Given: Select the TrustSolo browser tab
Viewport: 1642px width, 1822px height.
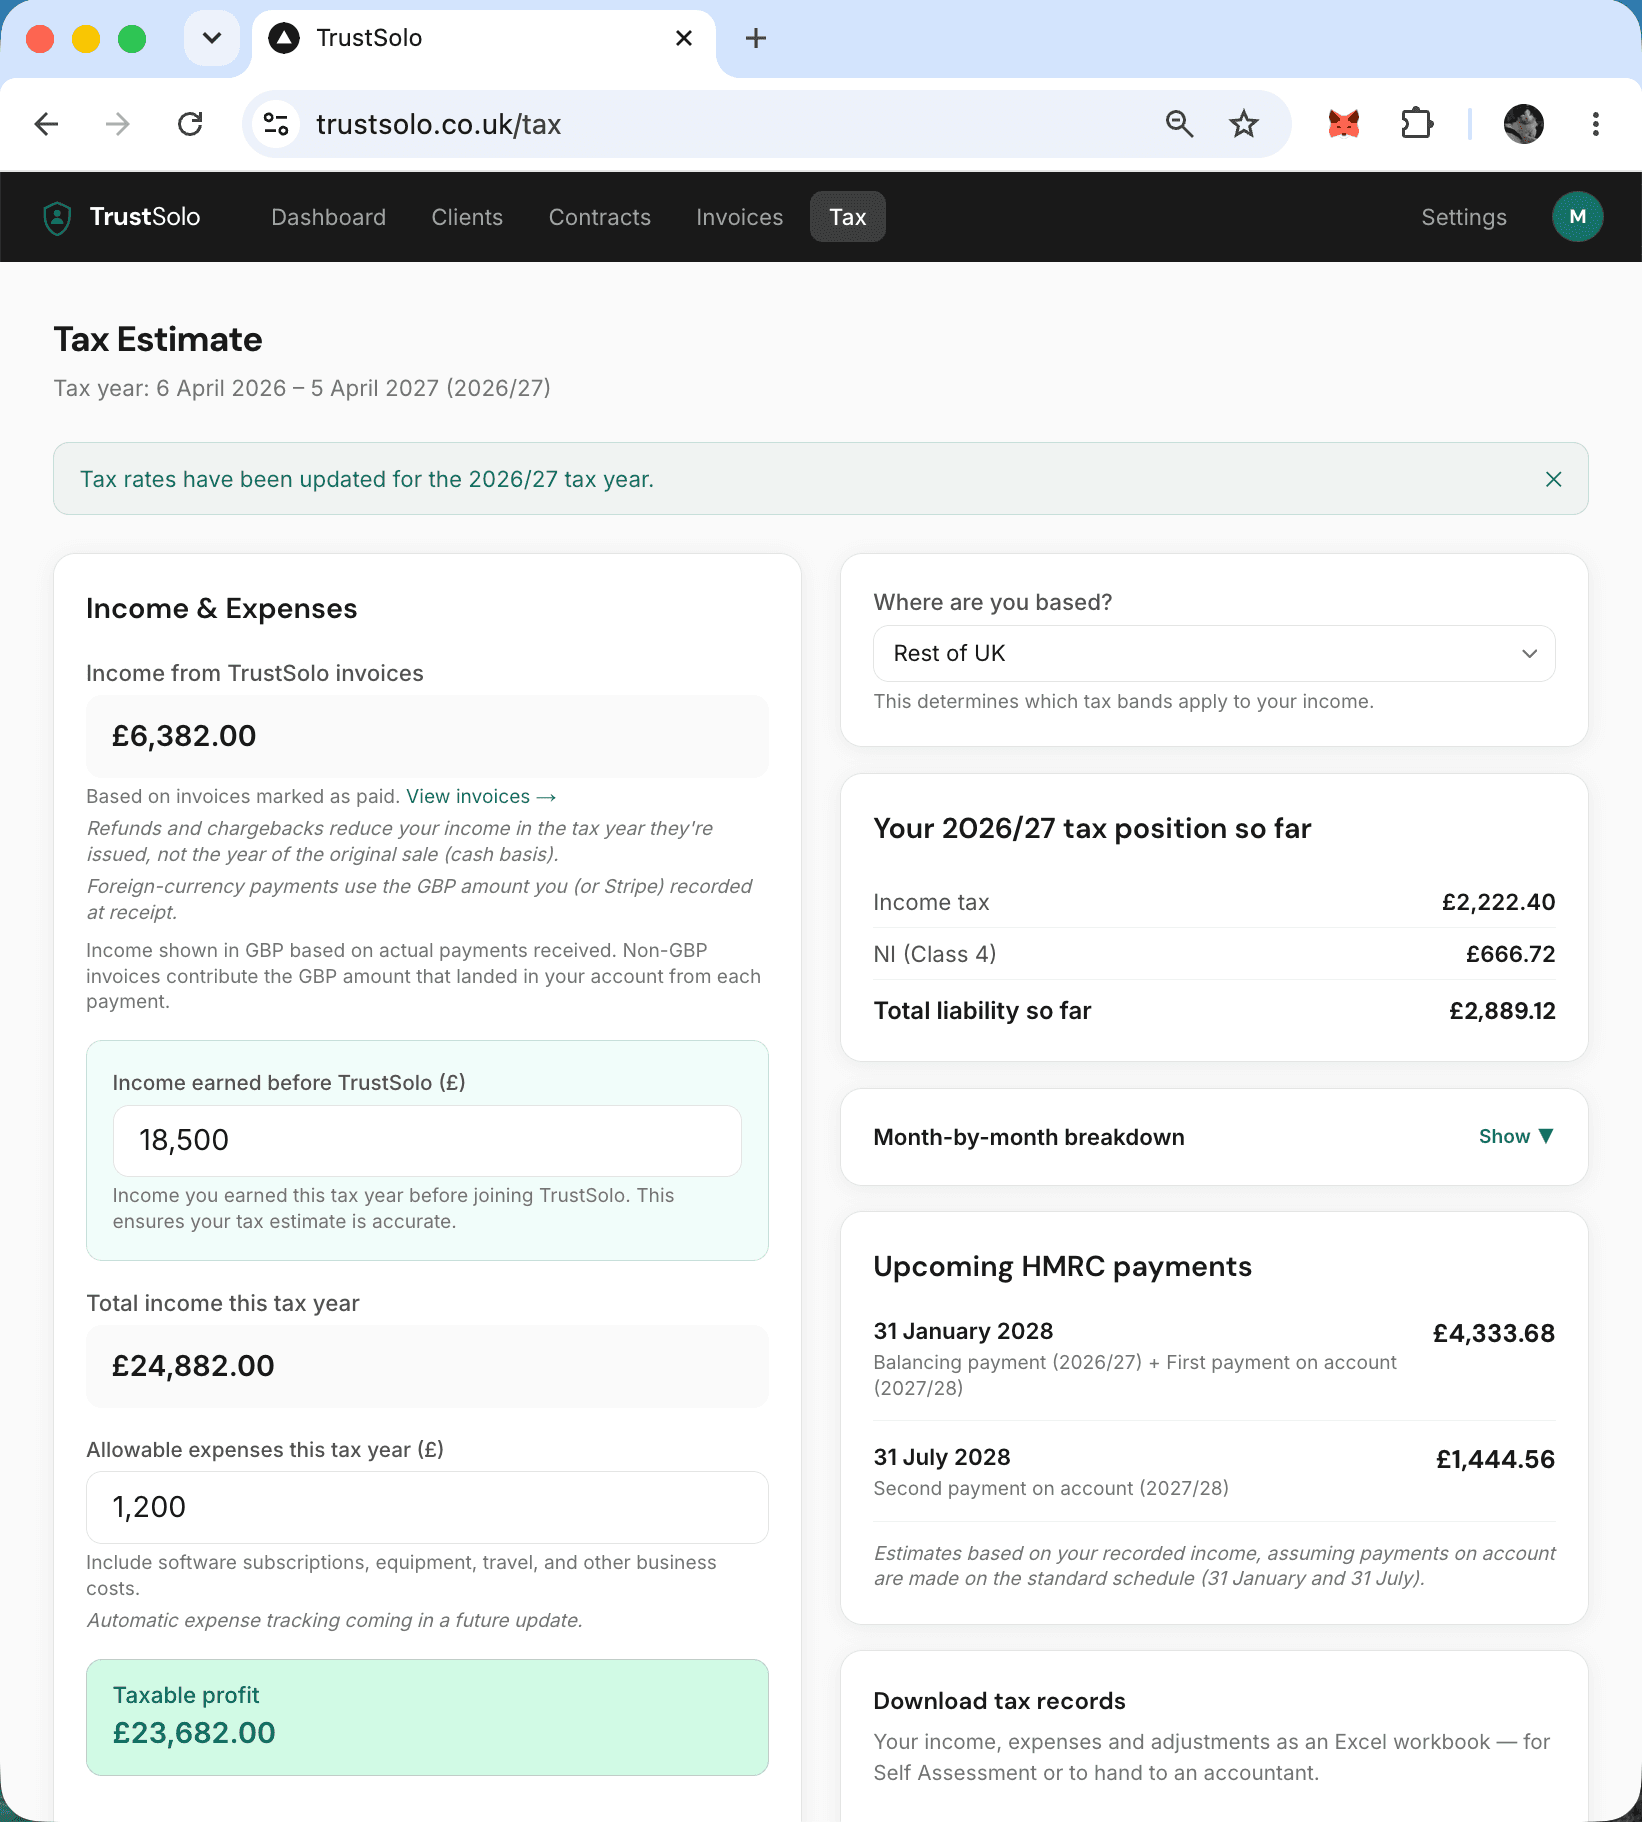Looking at the screenshot, I should 484,39.
